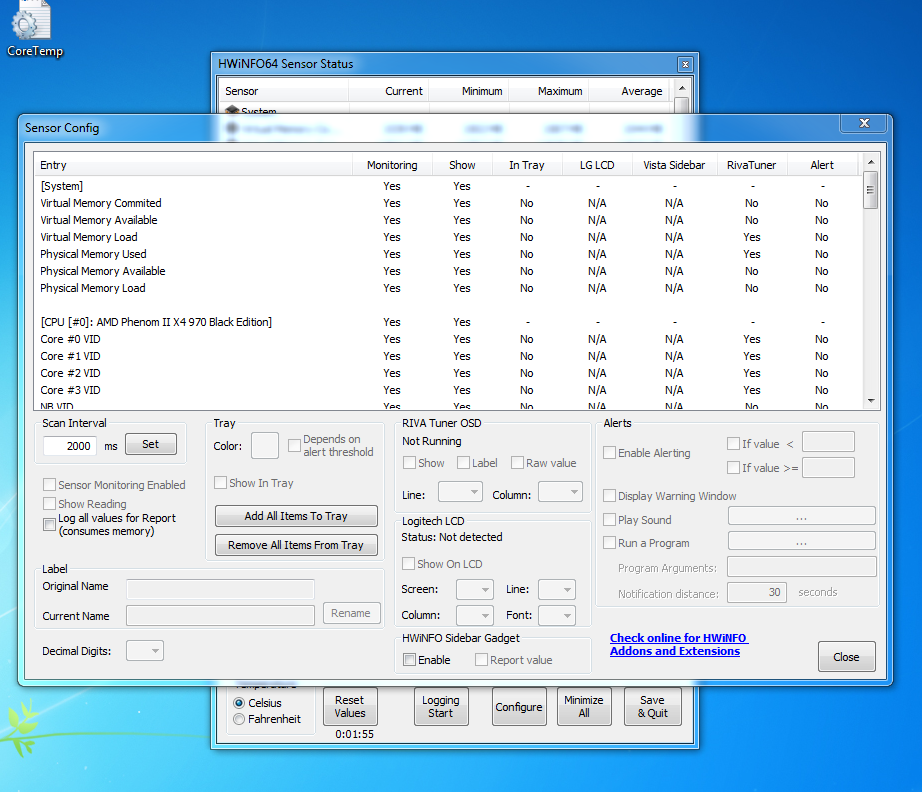
Task: Check Raw value checkbox
Action: (517, 463)
